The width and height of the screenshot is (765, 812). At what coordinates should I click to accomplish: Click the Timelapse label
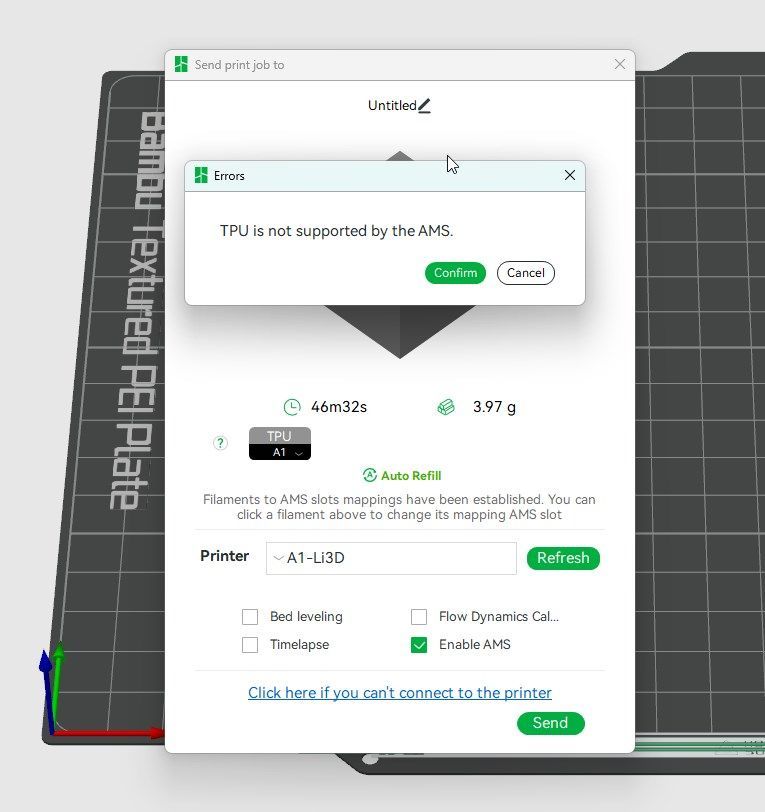pos(299,645)
